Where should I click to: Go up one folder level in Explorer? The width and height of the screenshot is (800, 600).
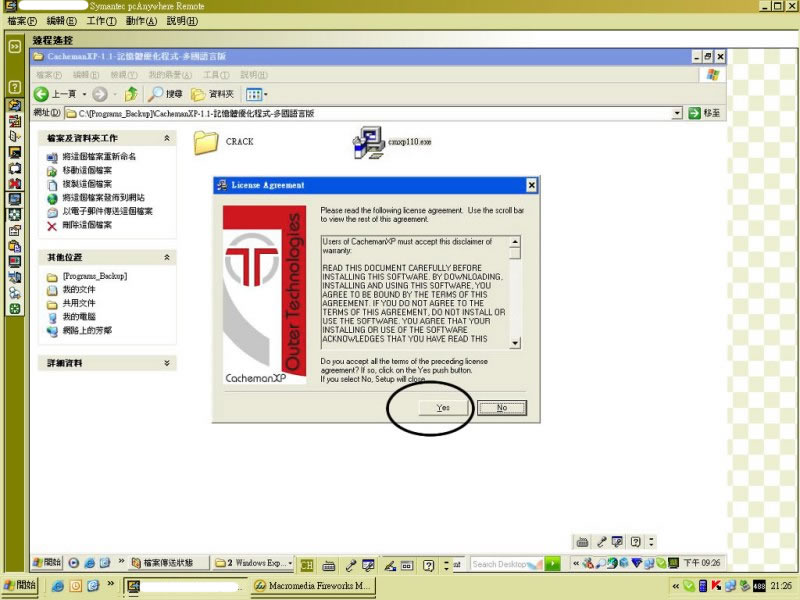(131, 94)
